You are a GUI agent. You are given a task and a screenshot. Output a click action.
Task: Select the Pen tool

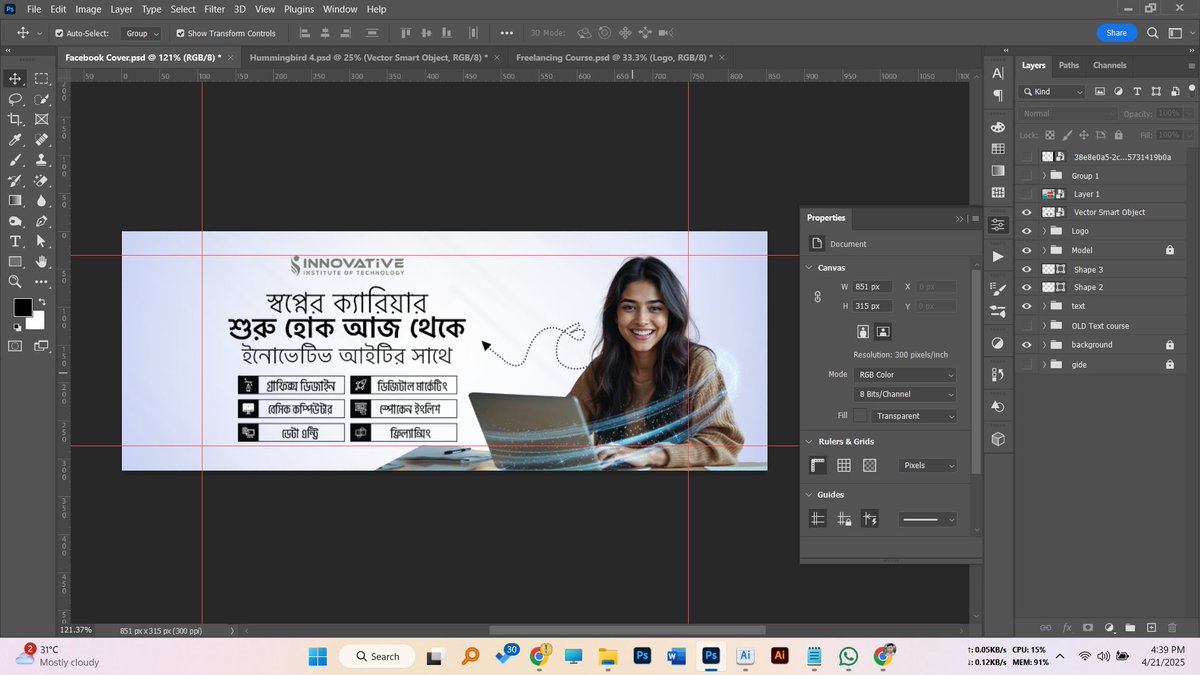click(x=42, y=221)
